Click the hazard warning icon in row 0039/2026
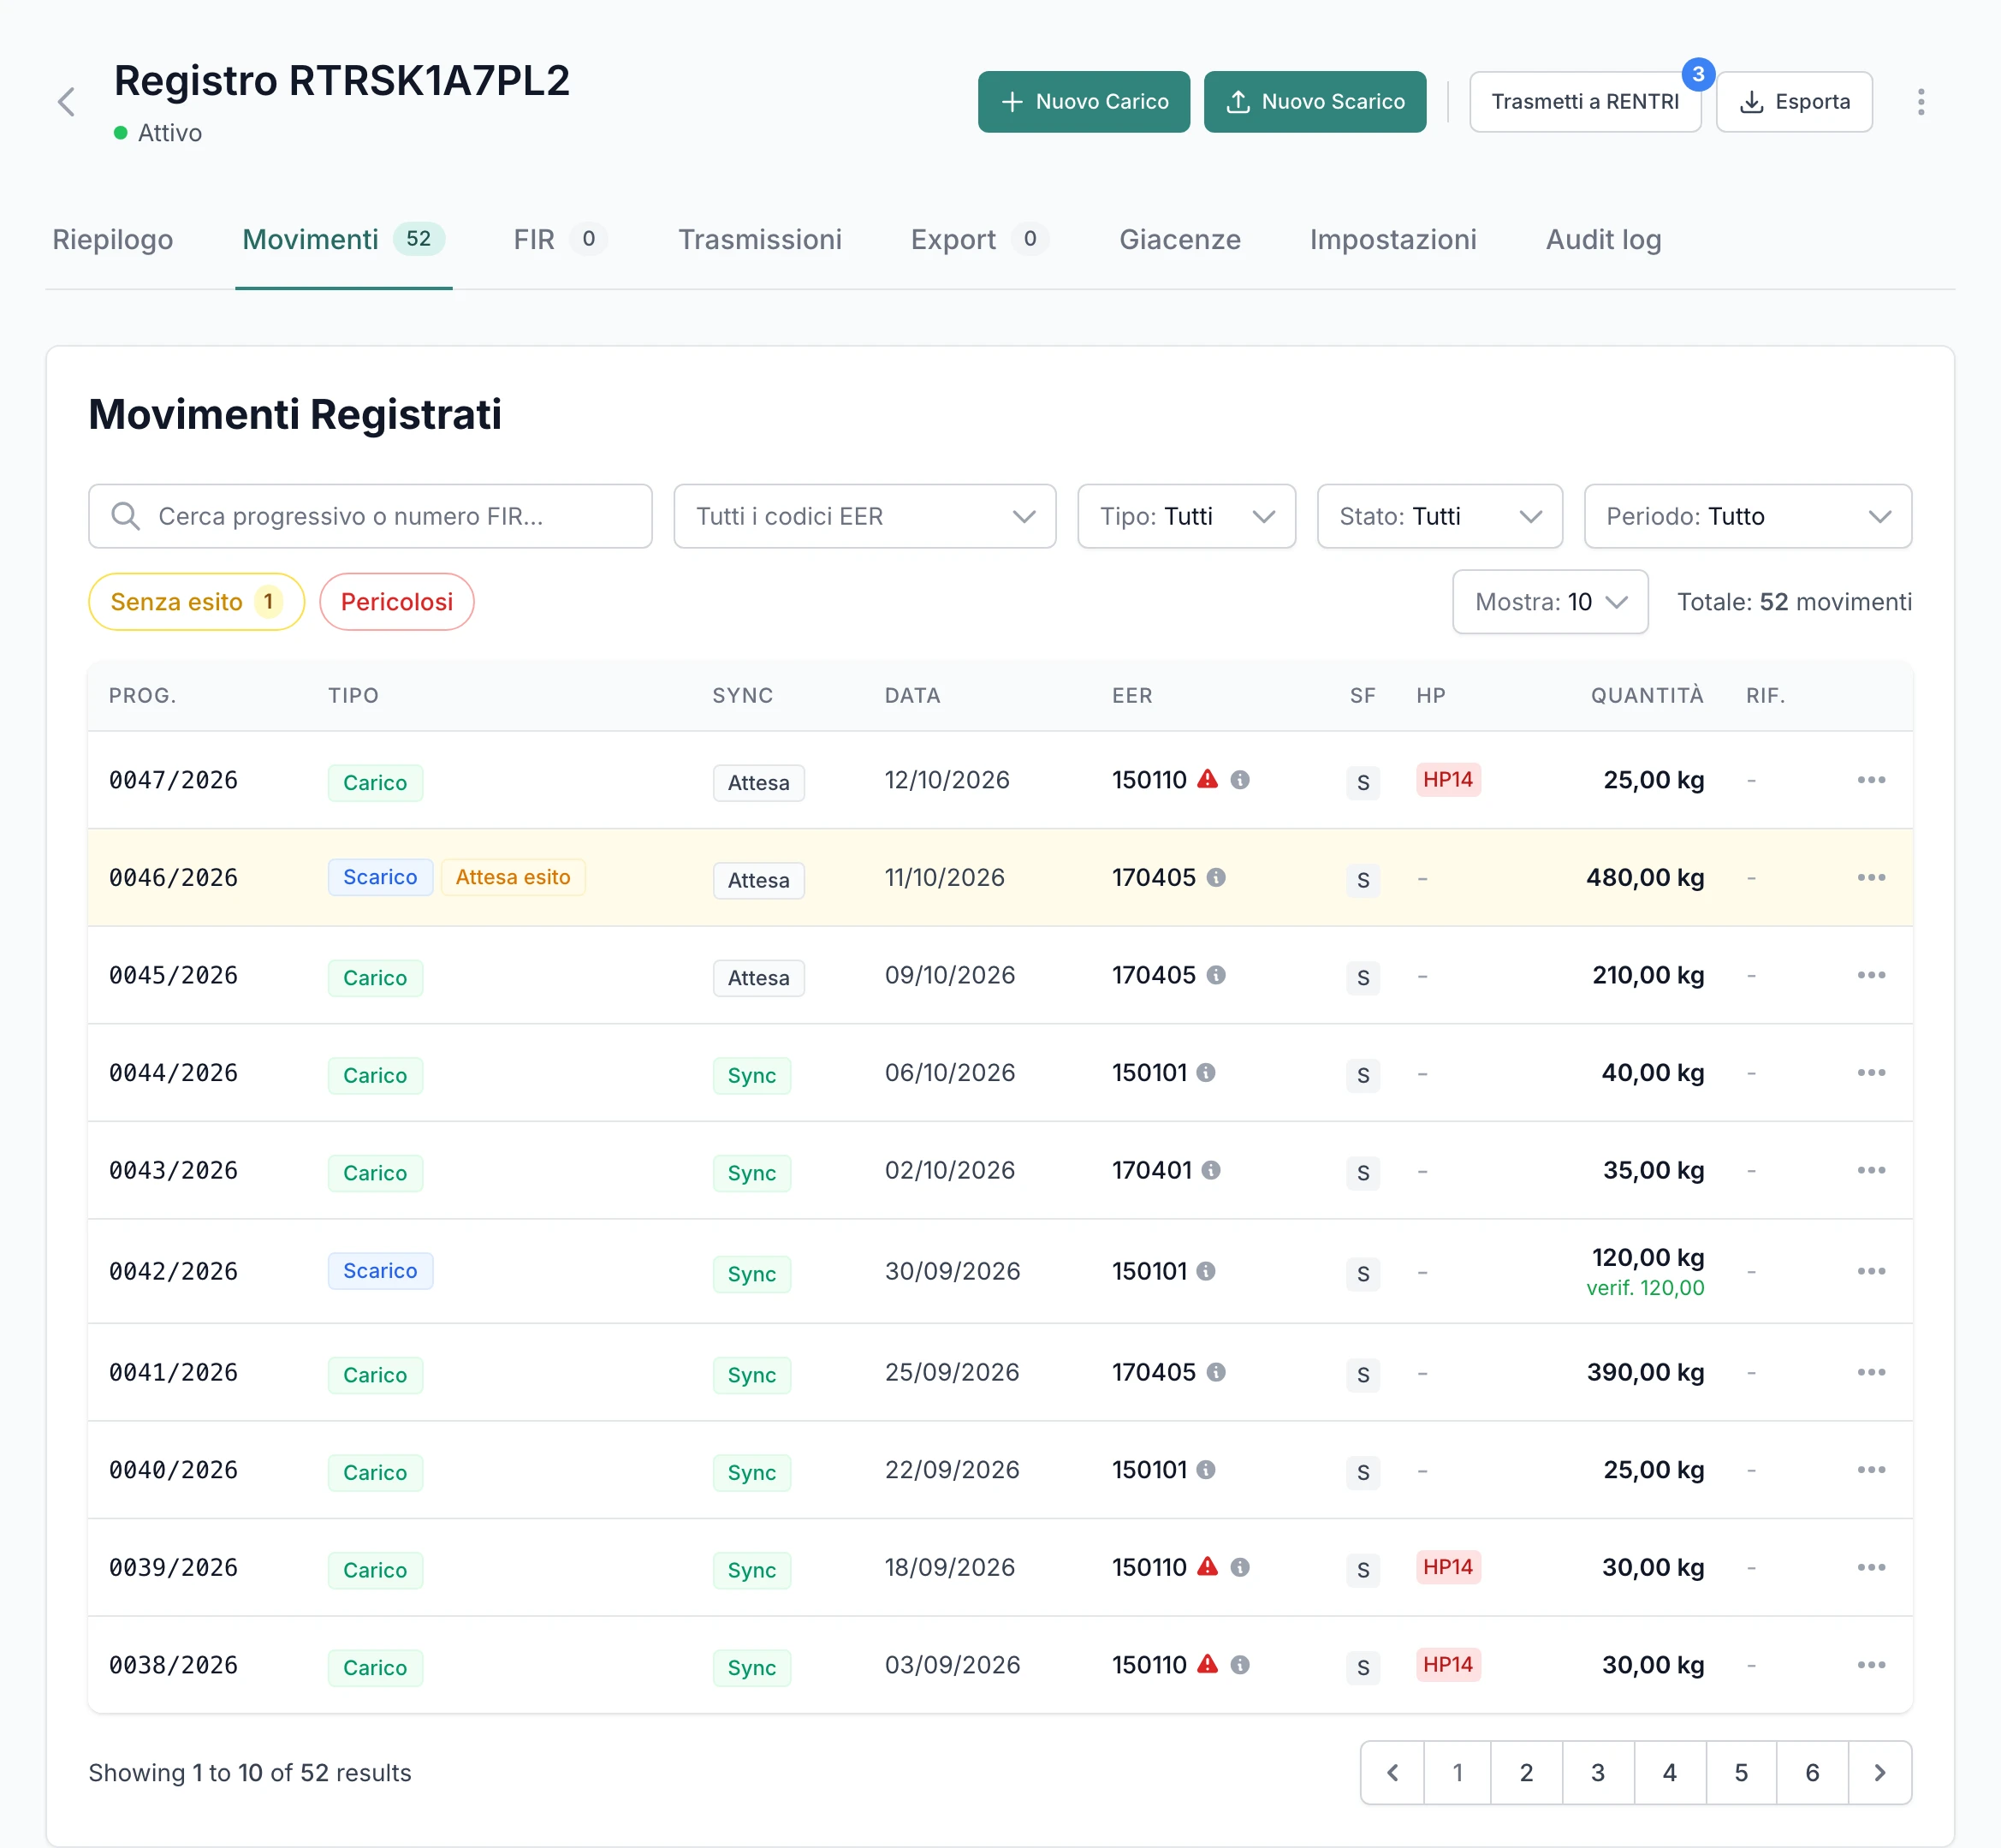Image resolution: width=2001 pixels, height=1848 pixels. click(x=1208, y=1566)
